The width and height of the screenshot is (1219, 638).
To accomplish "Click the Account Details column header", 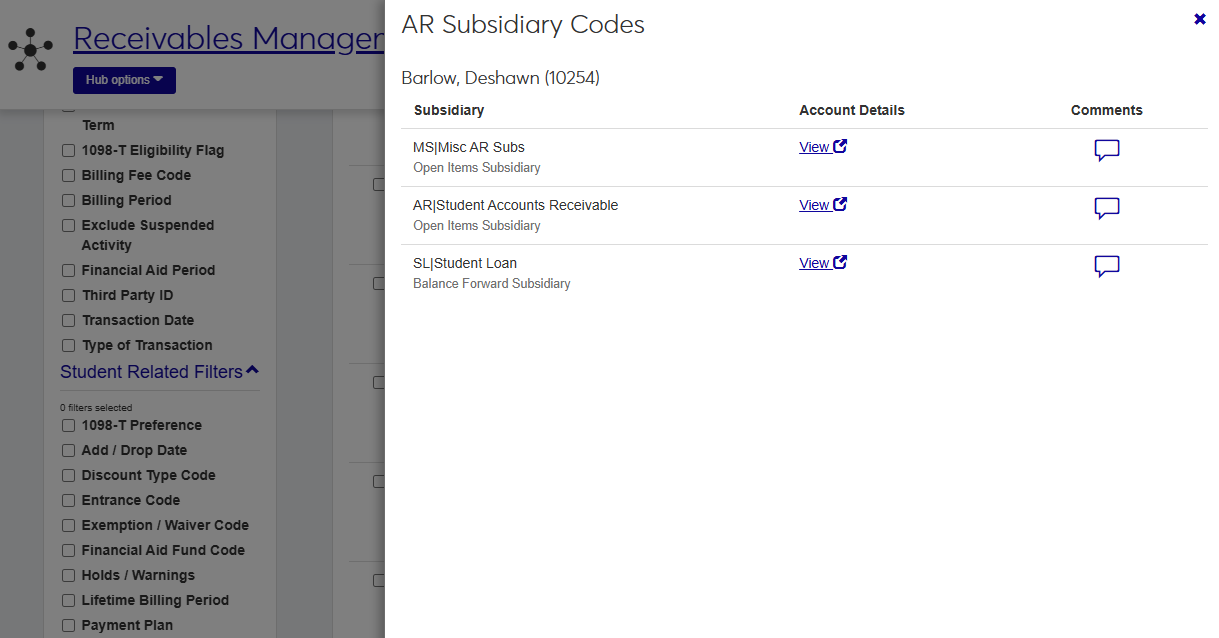I will pyautogui.click(x=852, y=110).
